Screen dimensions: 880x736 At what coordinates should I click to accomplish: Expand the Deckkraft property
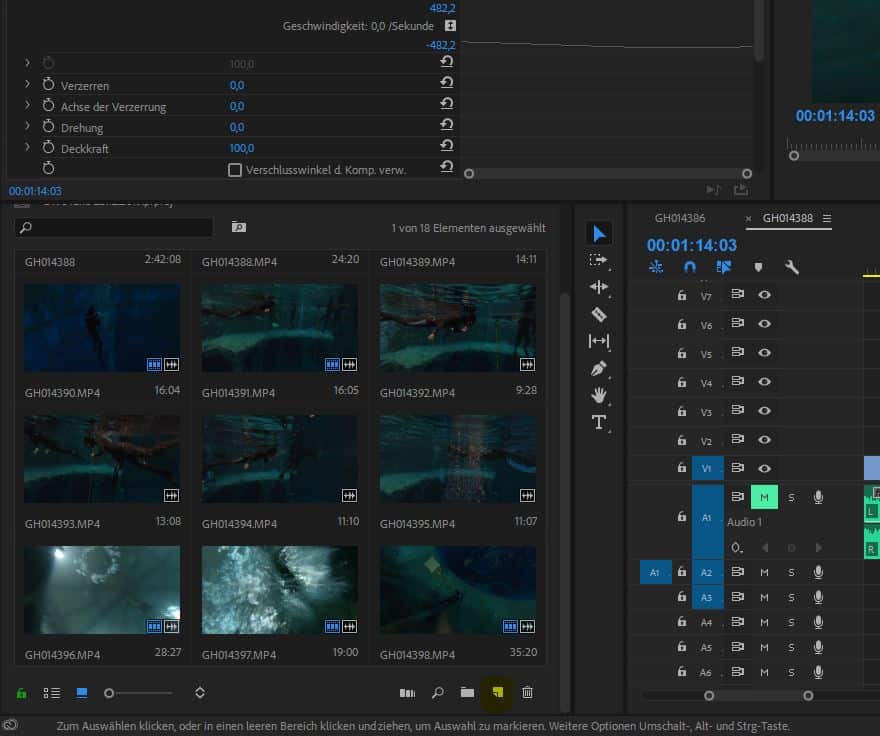pos(27,147)
